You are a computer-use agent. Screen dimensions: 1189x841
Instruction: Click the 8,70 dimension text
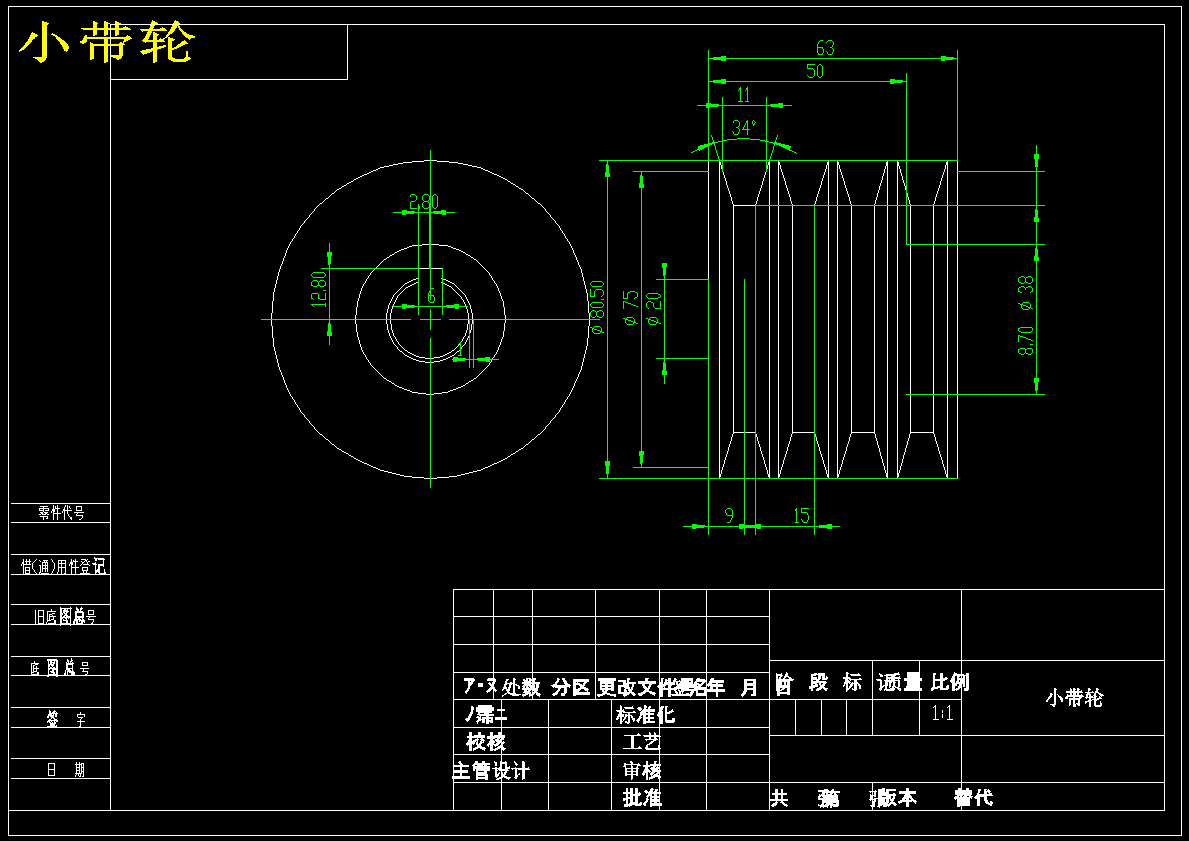click(1025, 340)
